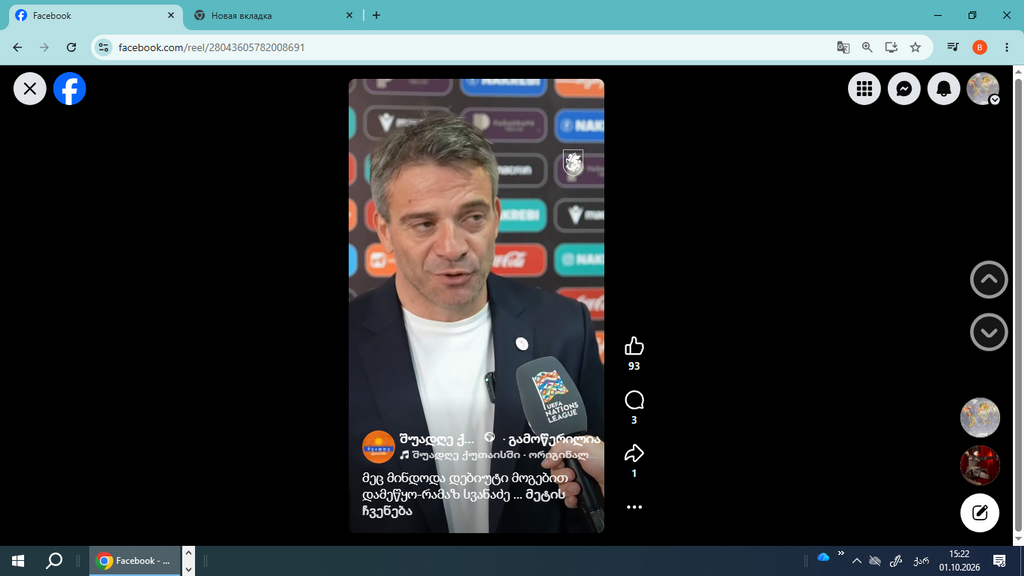
Task: Open the notifications bell
Action: pos(944,89)
